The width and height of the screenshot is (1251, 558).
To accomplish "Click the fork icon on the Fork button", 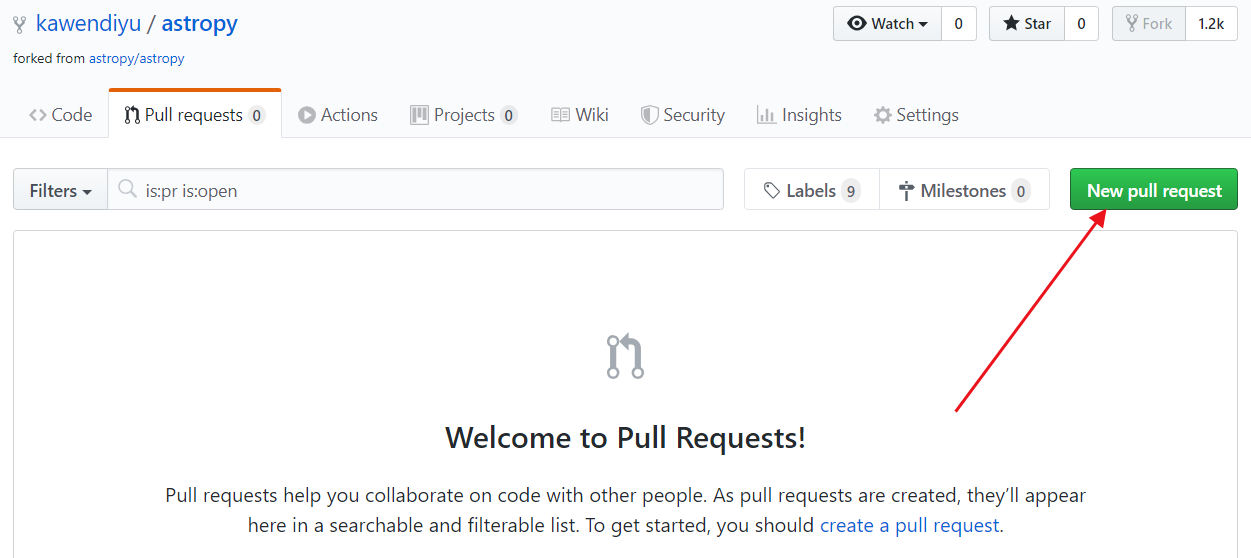I will (x=1131, y=23).
